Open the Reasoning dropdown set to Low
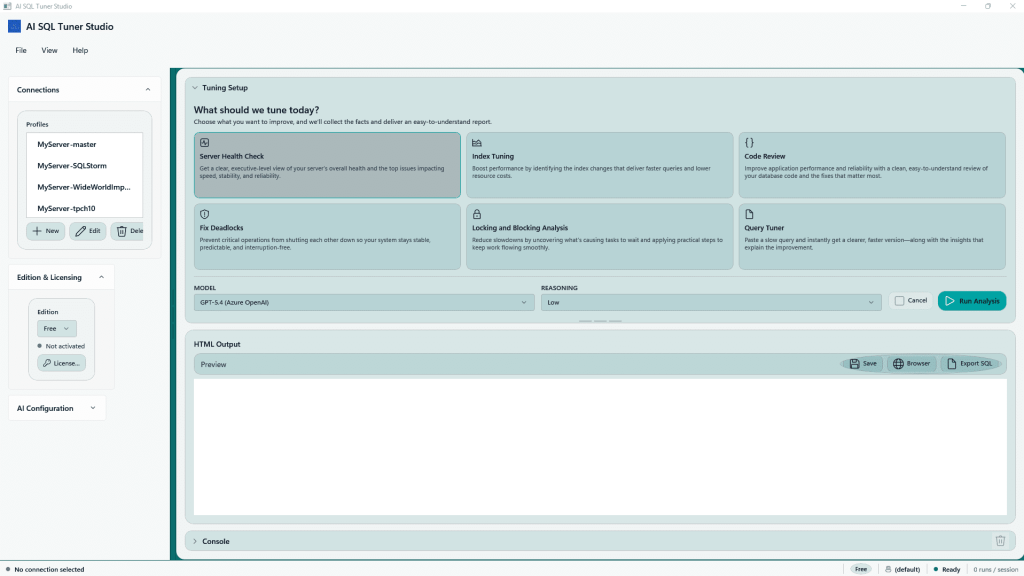1024x576 pixels. point(711,302)
